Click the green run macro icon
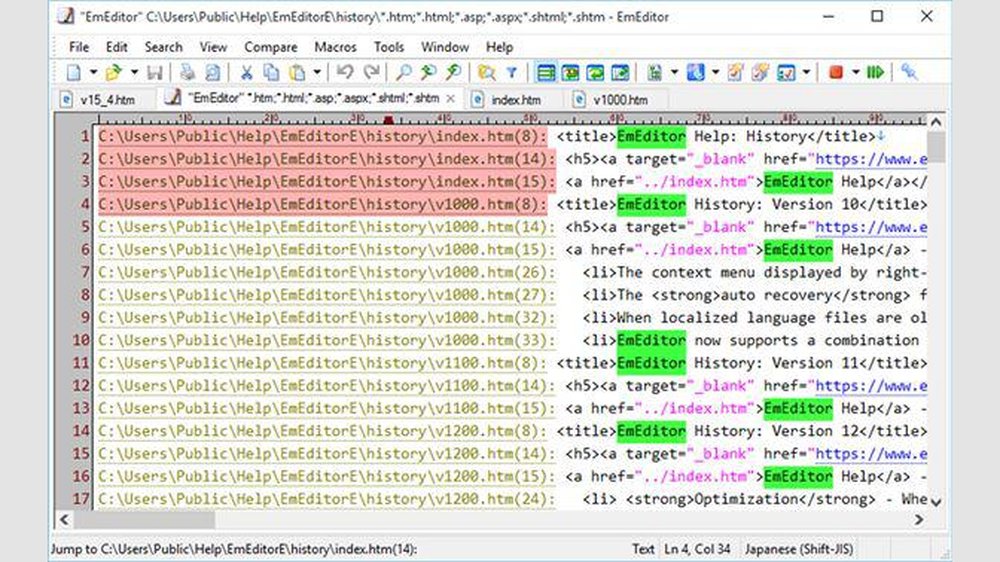The height and width of the screenshot is (562, 1000). pyautogui.click(x=876, y=73)
